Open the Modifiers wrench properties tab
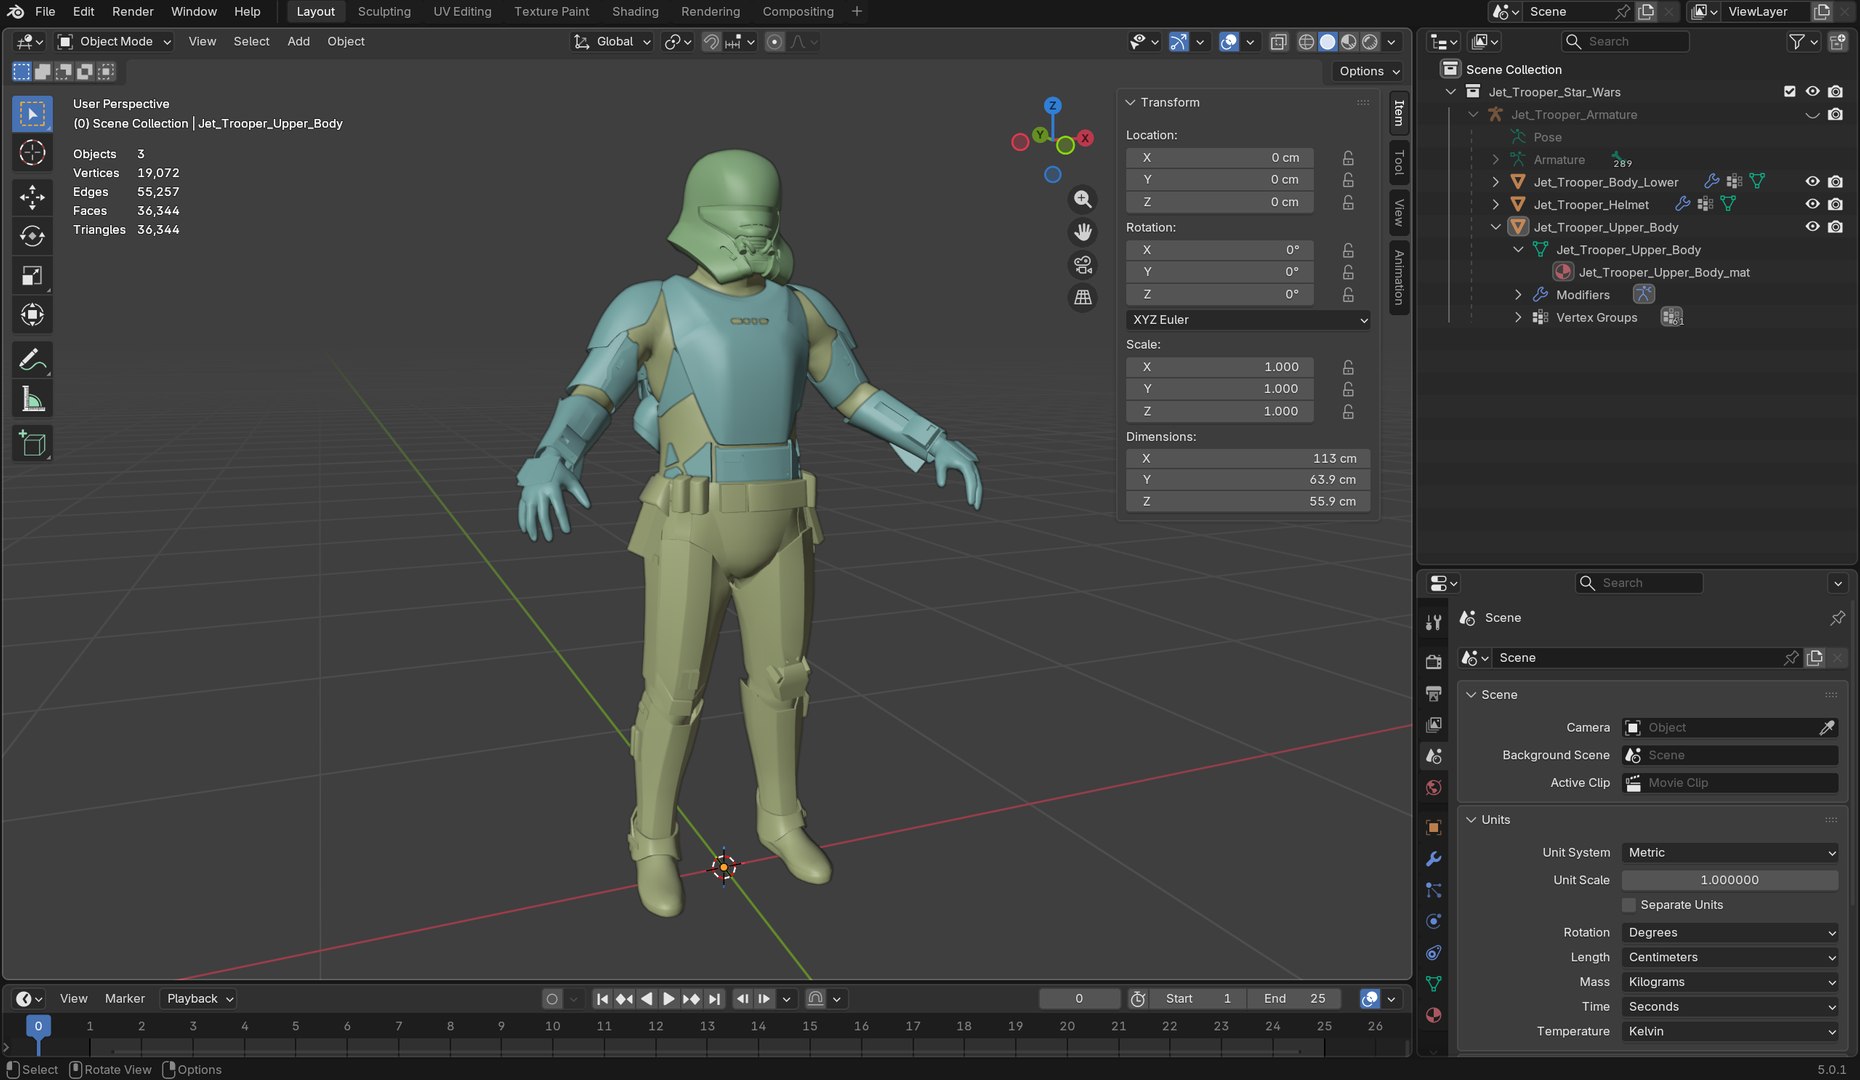1860x1080 pixels. (1433, 859)
